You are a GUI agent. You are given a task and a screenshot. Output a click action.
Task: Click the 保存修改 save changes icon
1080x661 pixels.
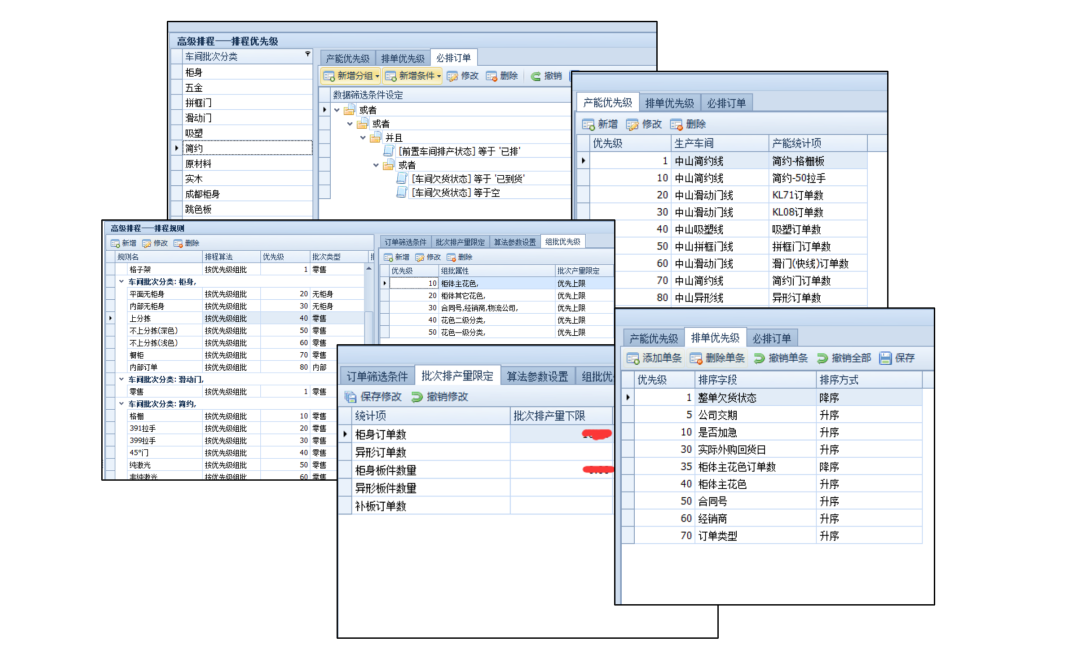350,397
